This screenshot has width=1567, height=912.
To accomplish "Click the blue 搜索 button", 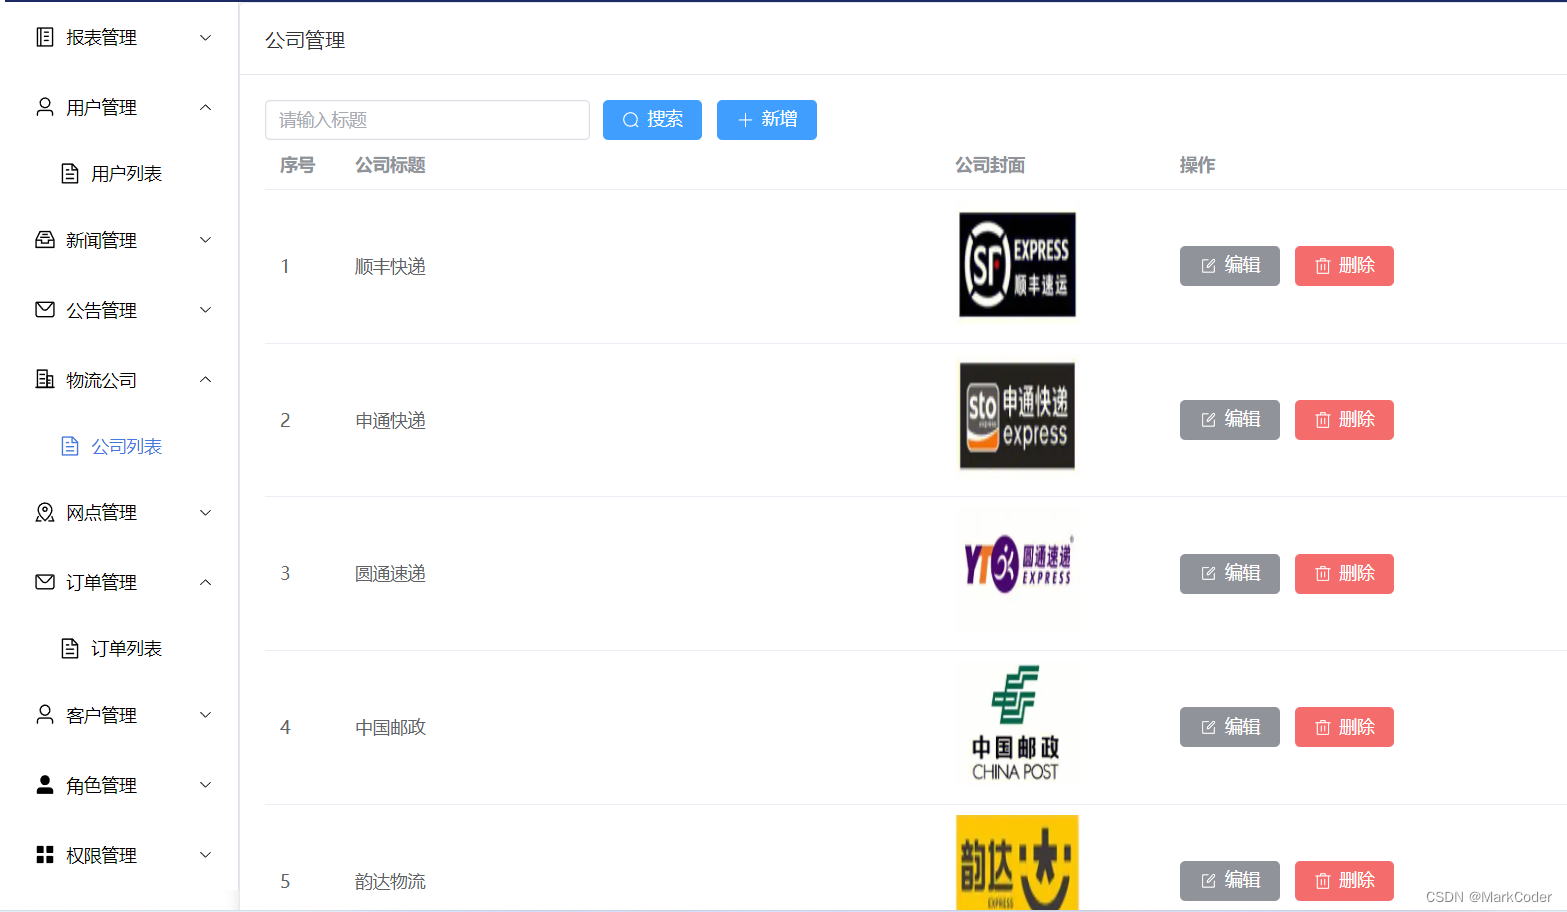I will pos(652,120).
